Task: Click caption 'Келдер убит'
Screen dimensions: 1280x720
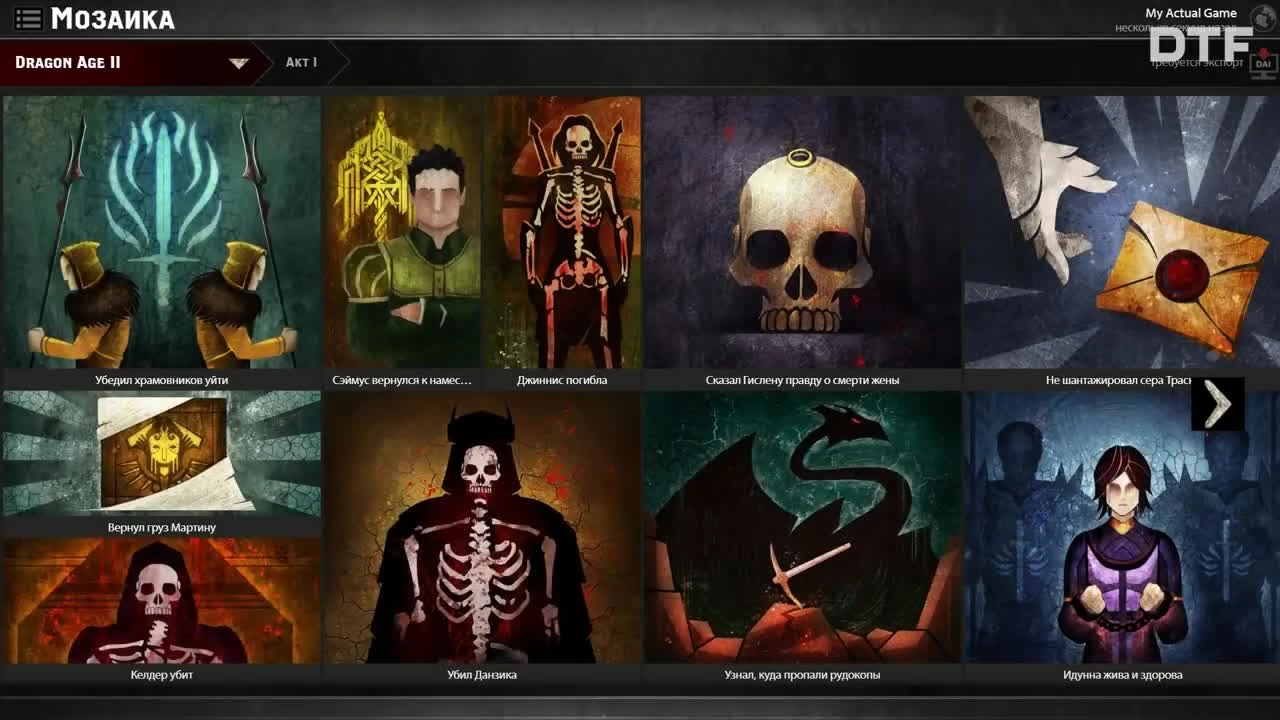Action: pyautogui.click(x=162, y=675)
